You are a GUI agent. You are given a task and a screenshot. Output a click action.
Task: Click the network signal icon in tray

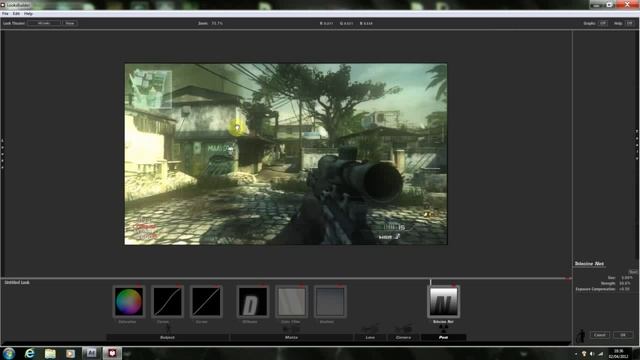(x=600, y=354)
